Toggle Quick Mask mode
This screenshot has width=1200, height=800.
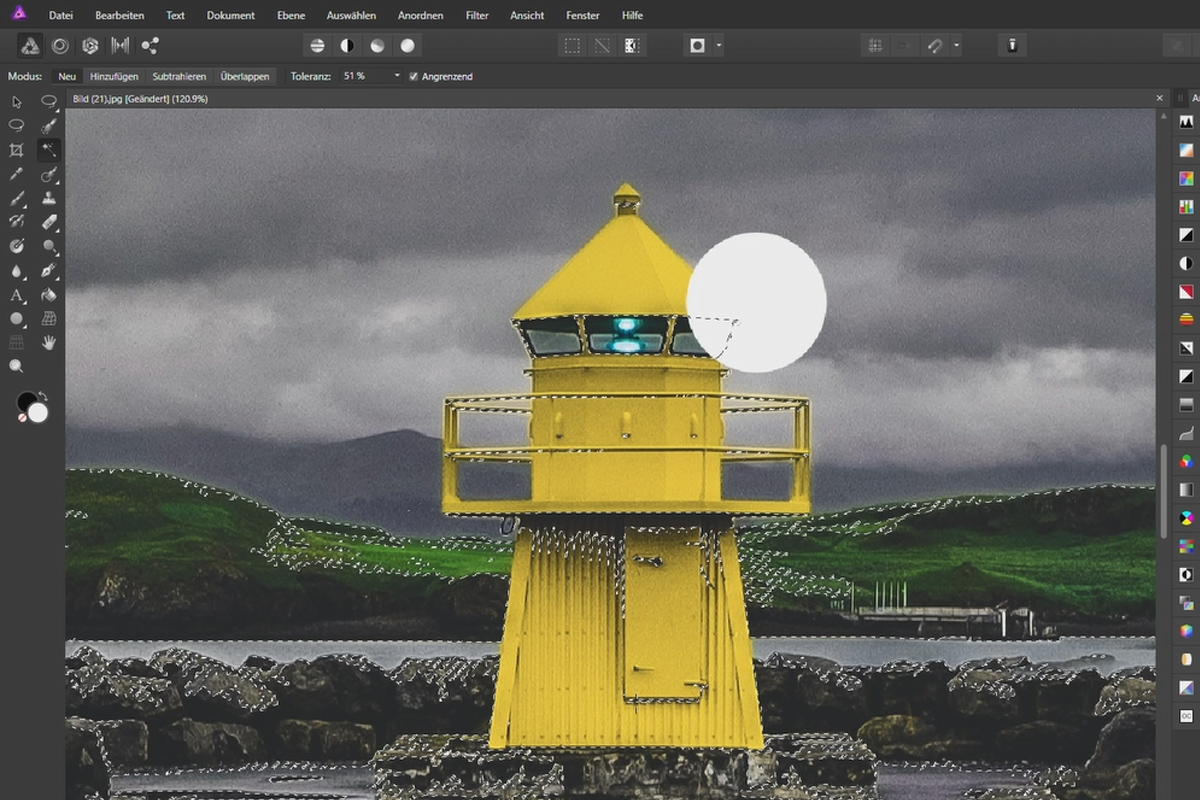[x=698, y=46]
